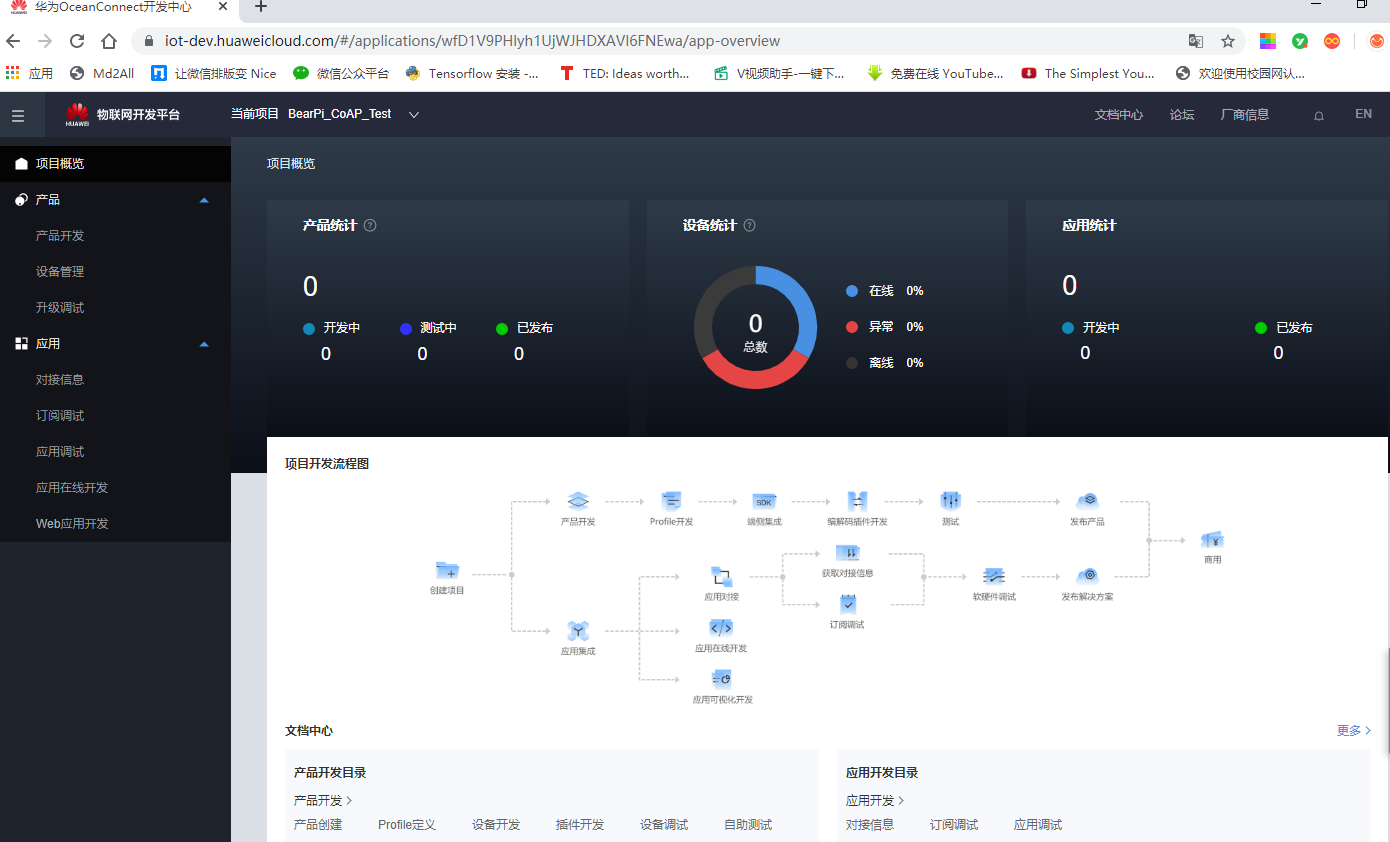Click the translate page icon
This screenshot has width=1390, height=842.
(1195, 41)
